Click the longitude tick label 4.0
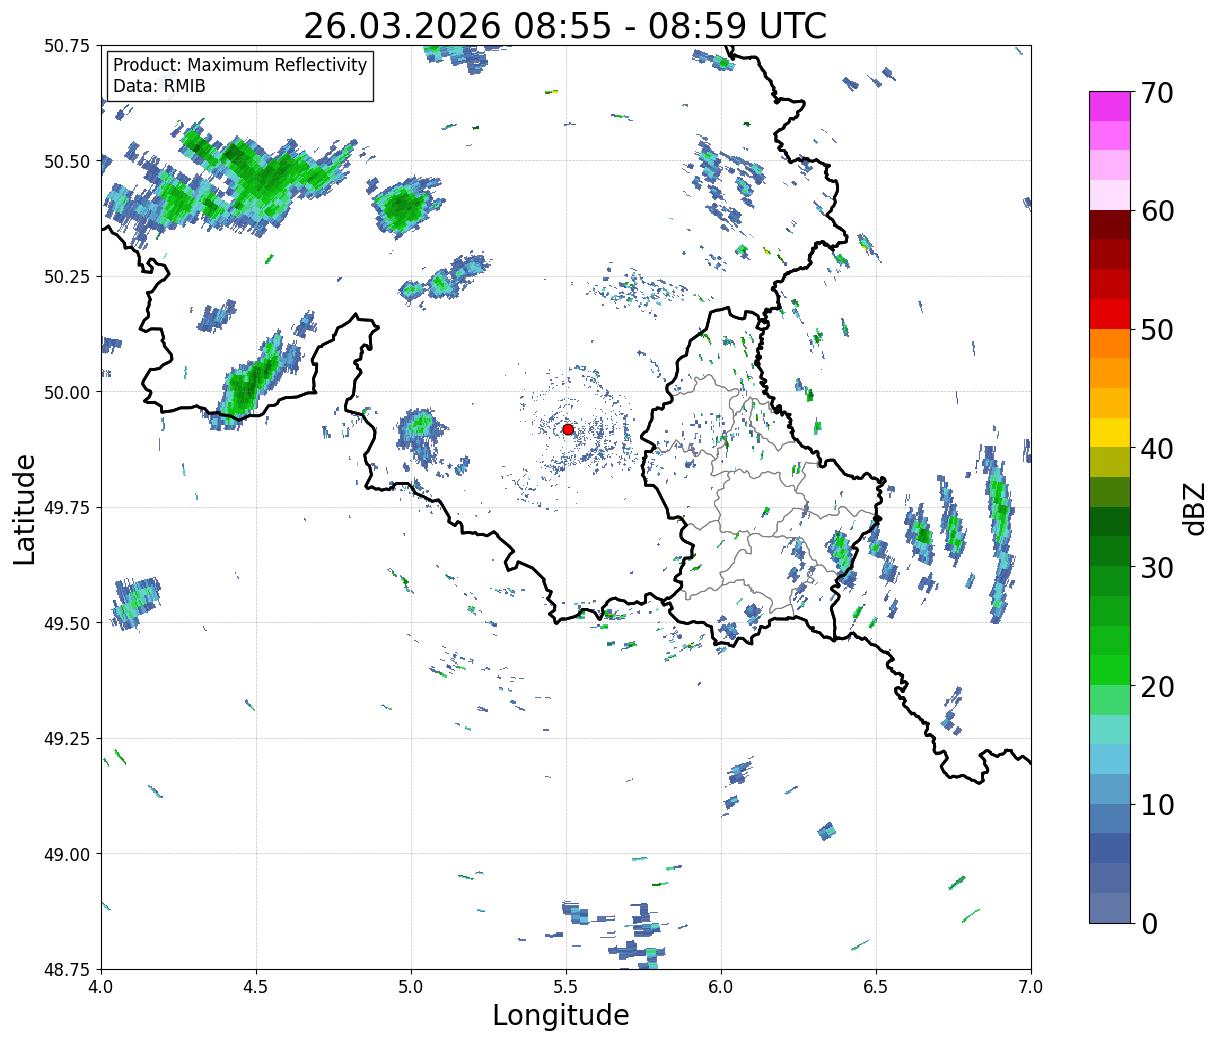 point(101,987)
